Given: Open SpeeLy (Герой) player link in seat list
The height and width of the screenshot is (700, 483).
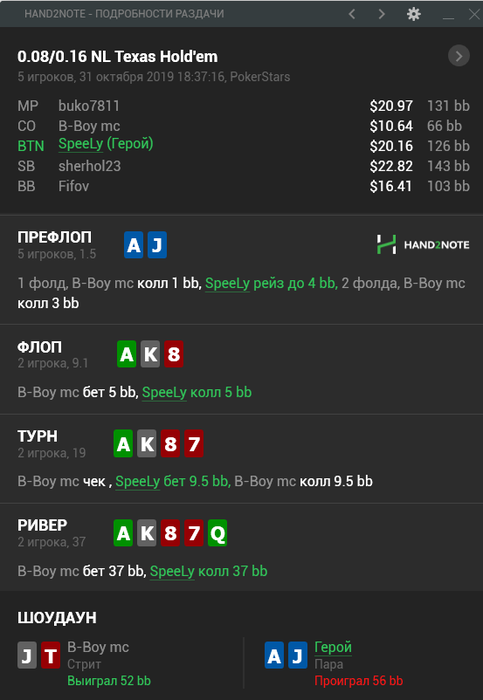Looking at the screenshot, I should point(106,144).
